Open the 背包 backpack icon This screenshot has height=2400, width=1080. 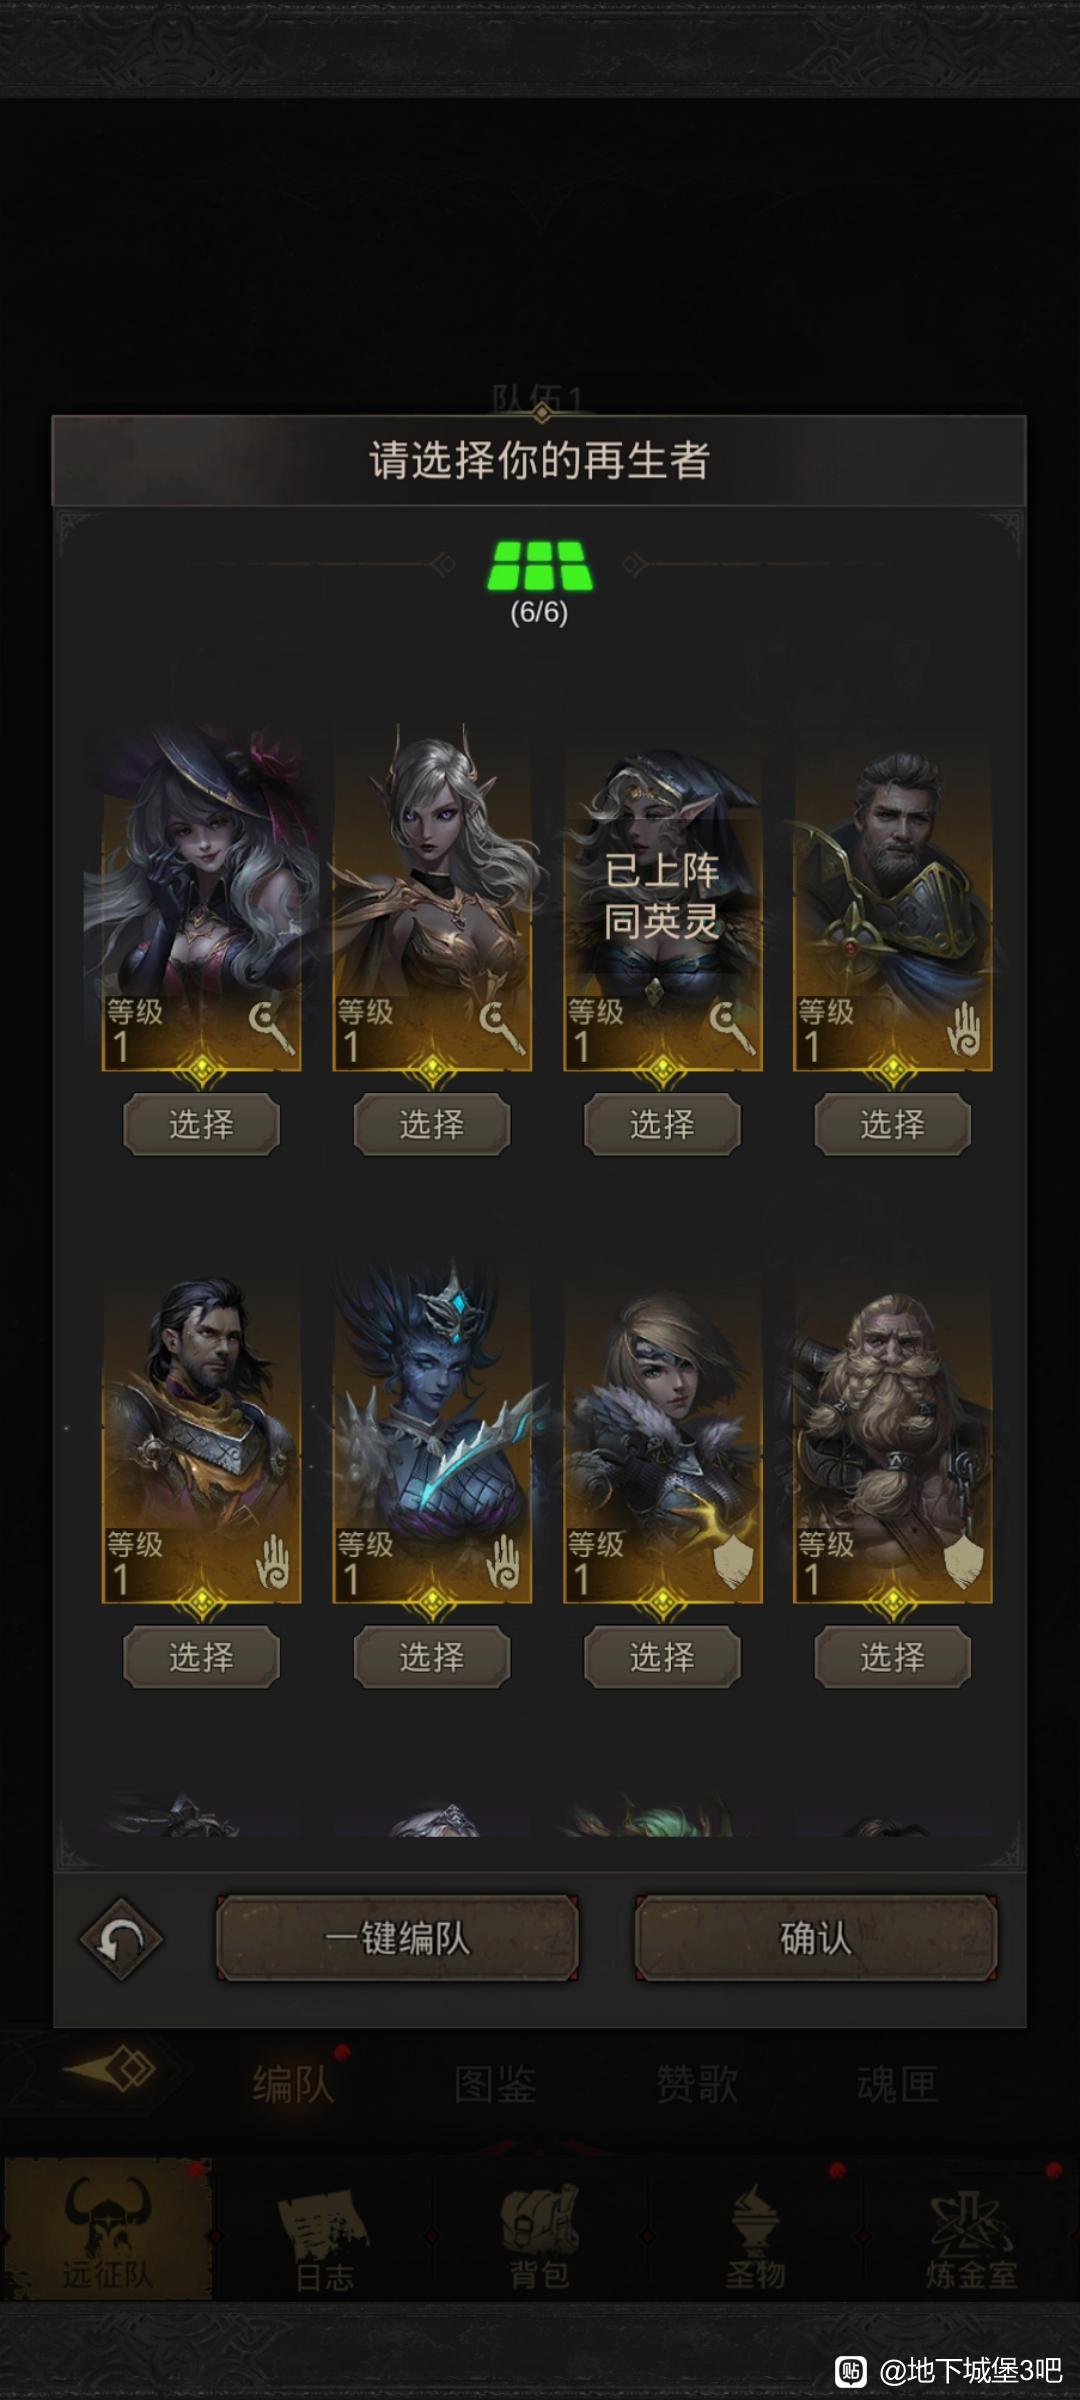coord(540,2230)
